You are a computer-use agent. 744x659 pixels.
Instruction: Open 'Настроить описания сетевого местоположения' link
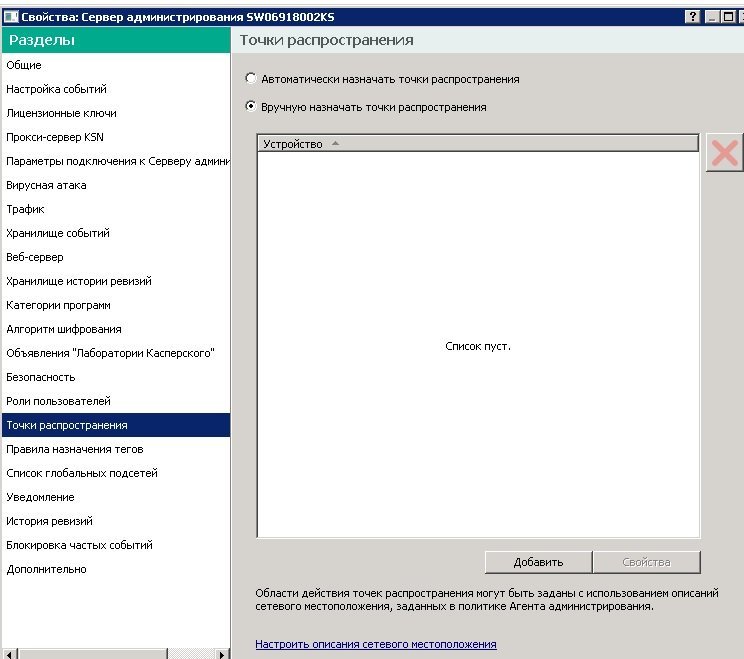376,644
